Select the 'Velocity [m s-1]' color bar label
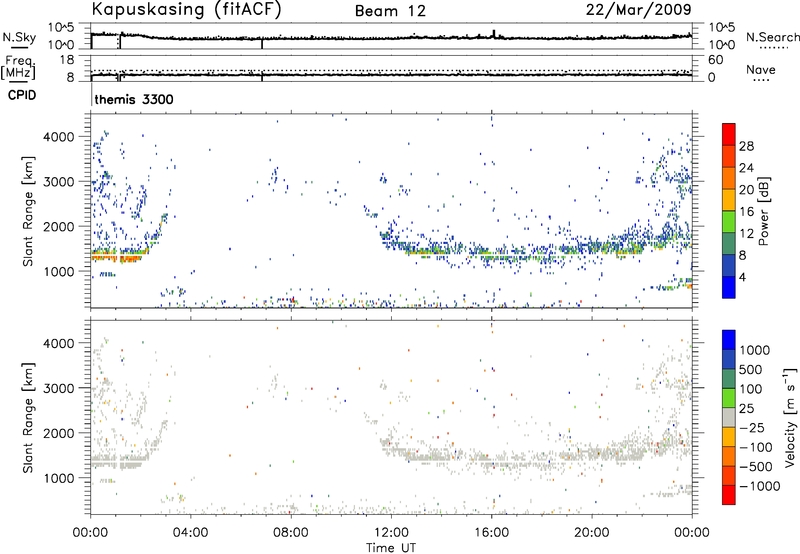The height and width of the screenshot is (554, 800). (790, 418)
